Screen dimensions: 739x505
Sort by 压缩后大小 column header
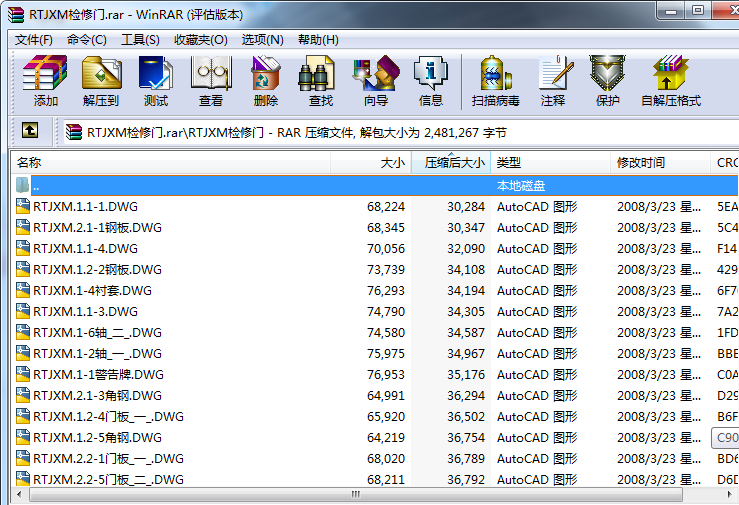(x=451, y=163)
